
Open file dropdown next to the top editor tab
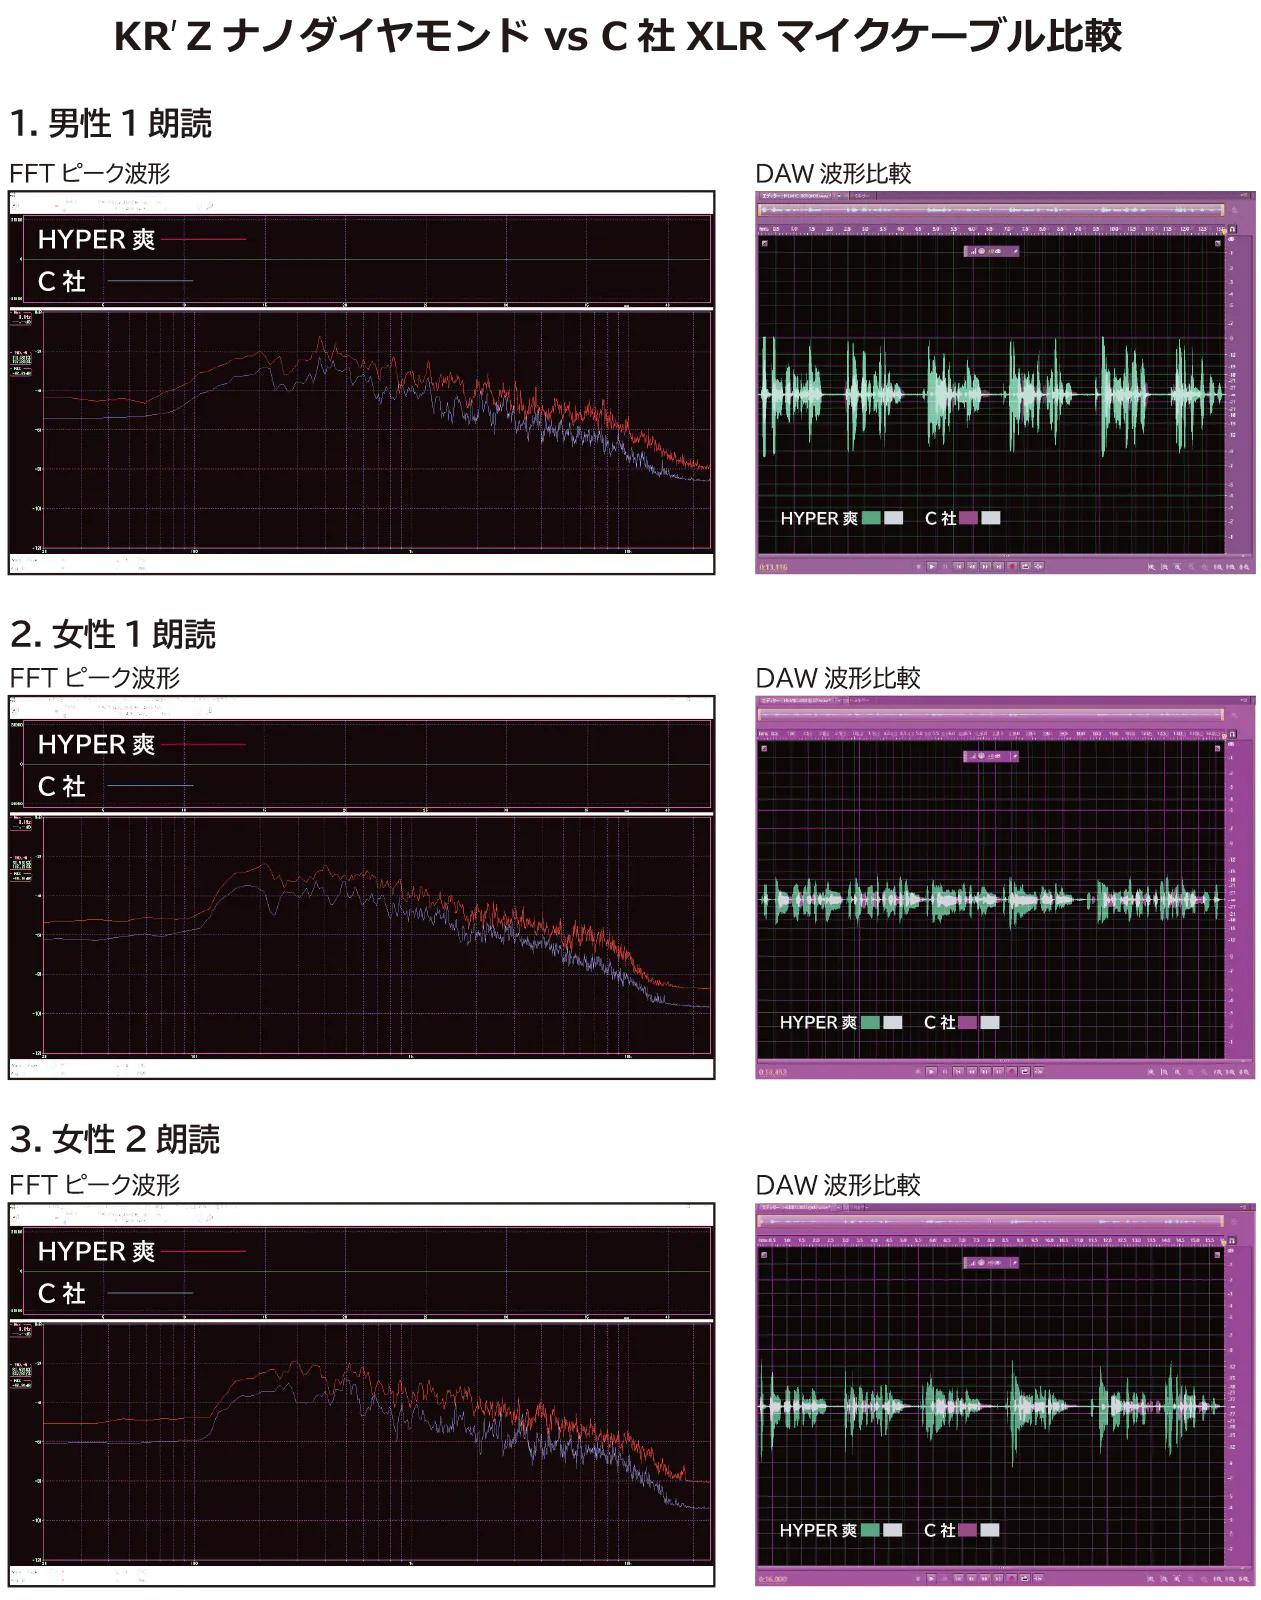click(840, 196)
